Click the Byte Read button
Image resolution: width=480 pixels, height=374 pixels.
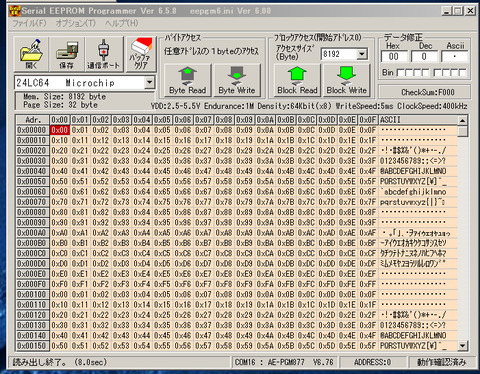[187, 80]
